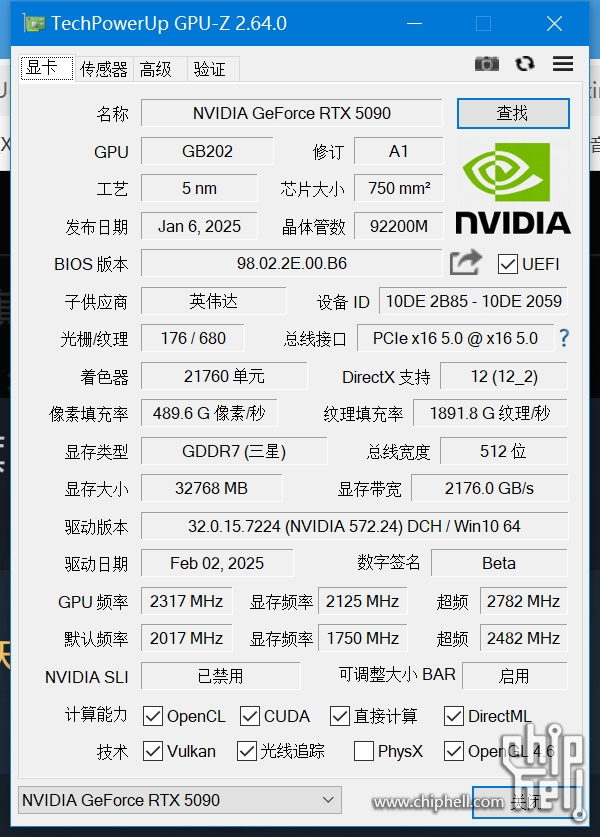
Task: Switch to the 传感器 tab
Action: tap(104, 69)
